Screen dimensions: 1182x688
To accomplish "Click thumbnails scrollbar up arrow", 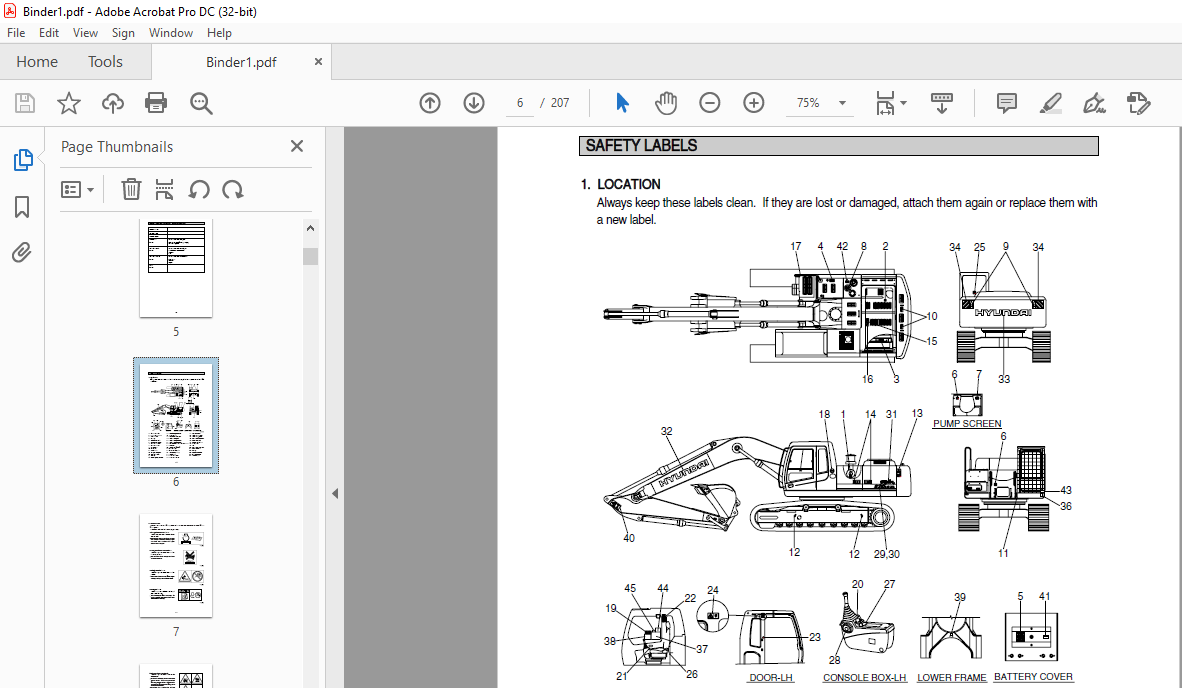I will click(311, 228).
